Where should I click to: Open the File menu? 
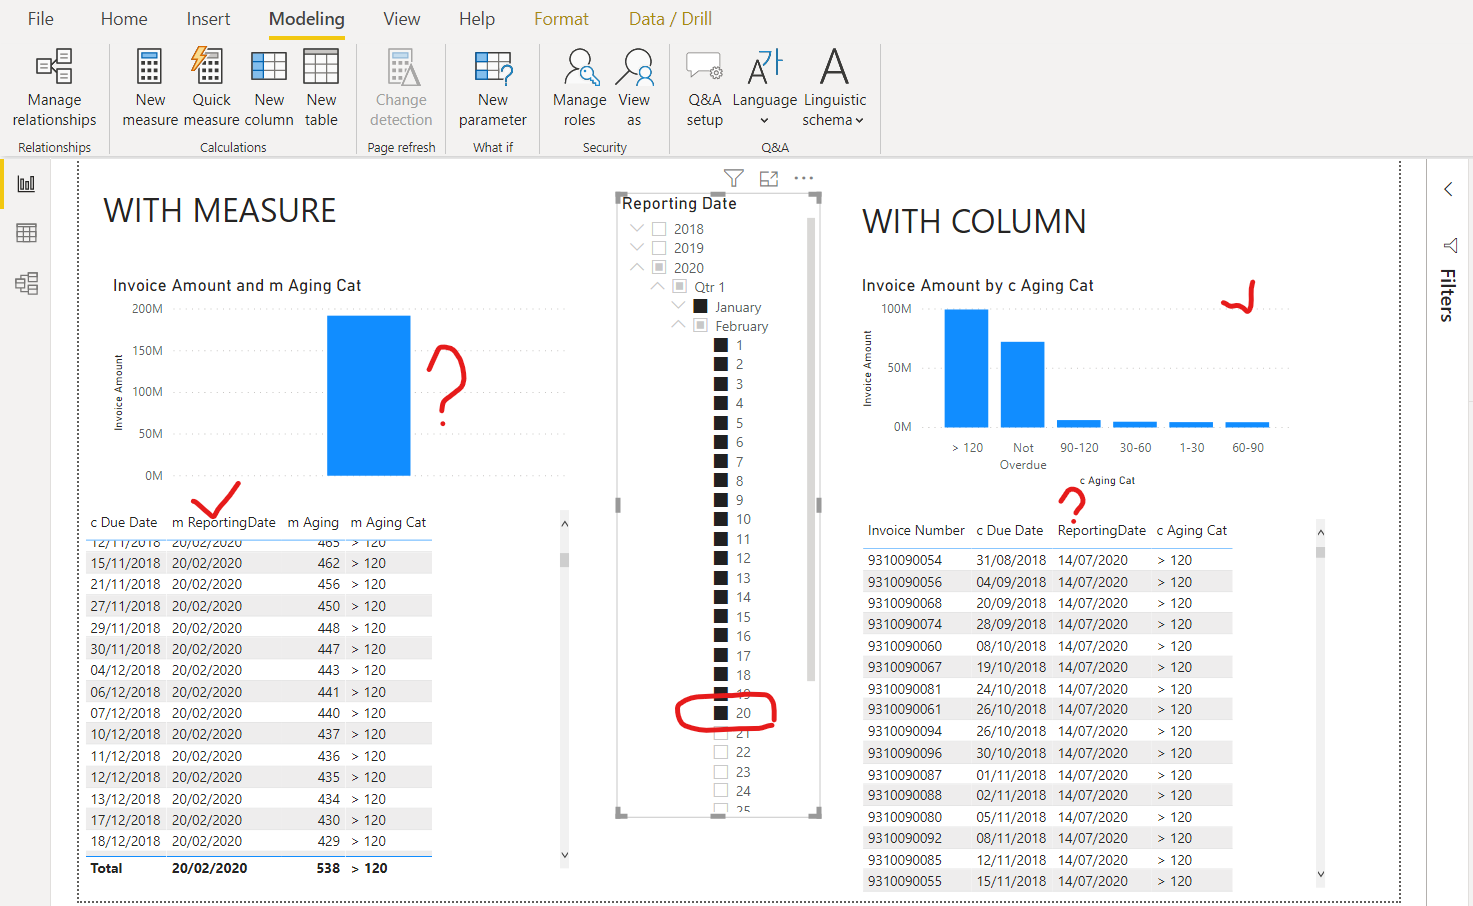tap(41, 19)
